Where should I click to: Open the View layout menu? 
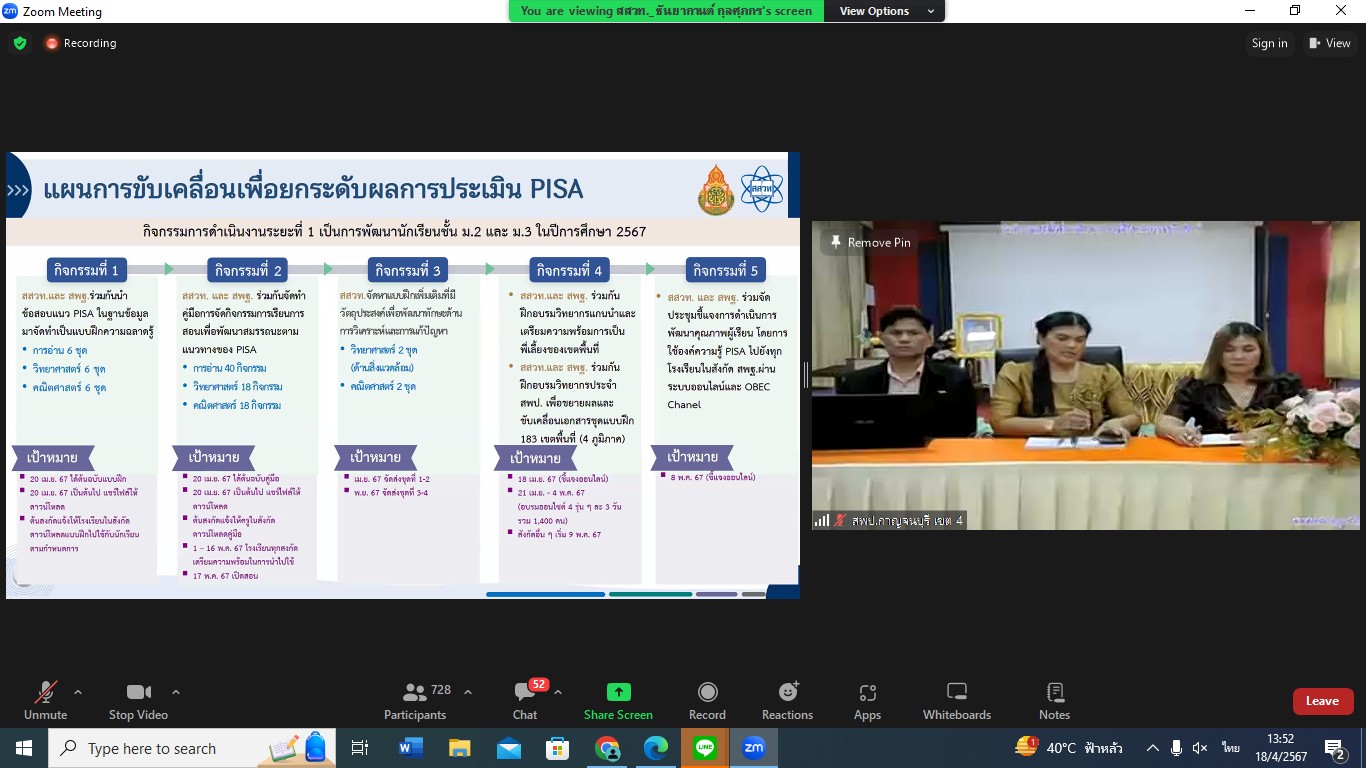[x=1329, y=43]
